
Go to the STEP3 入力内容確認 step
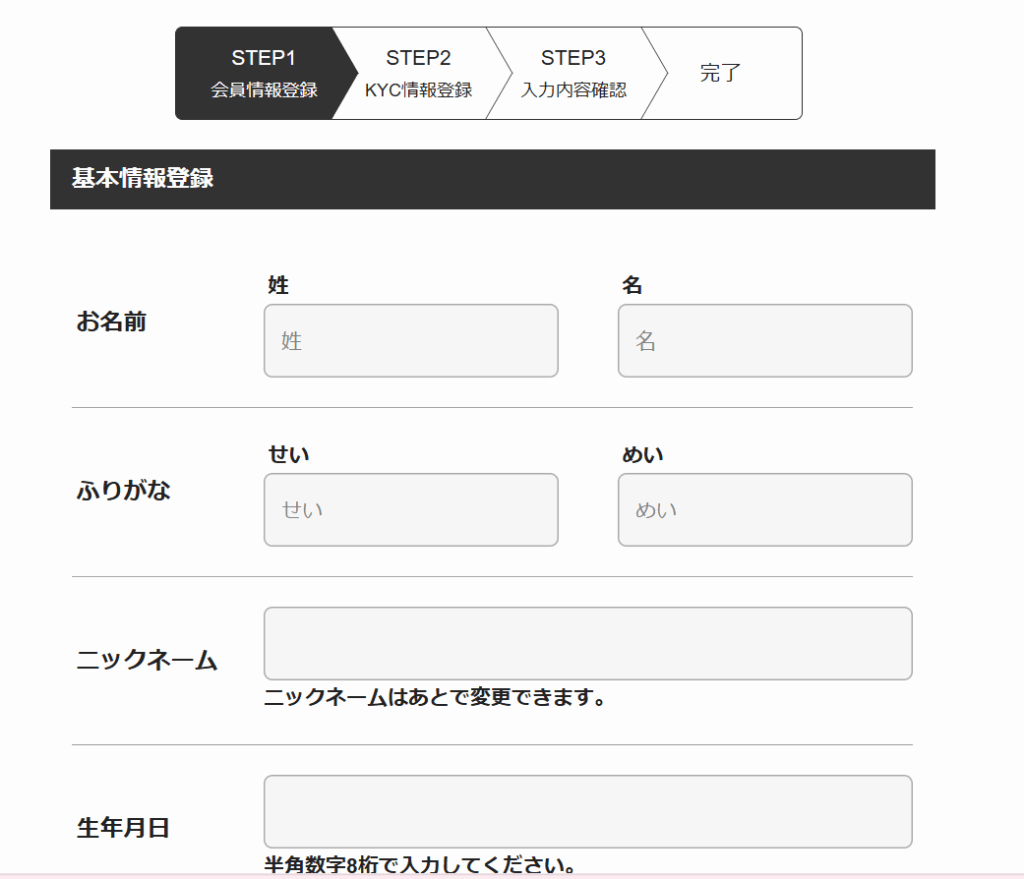pyautogui.click(x=573, y=73)
